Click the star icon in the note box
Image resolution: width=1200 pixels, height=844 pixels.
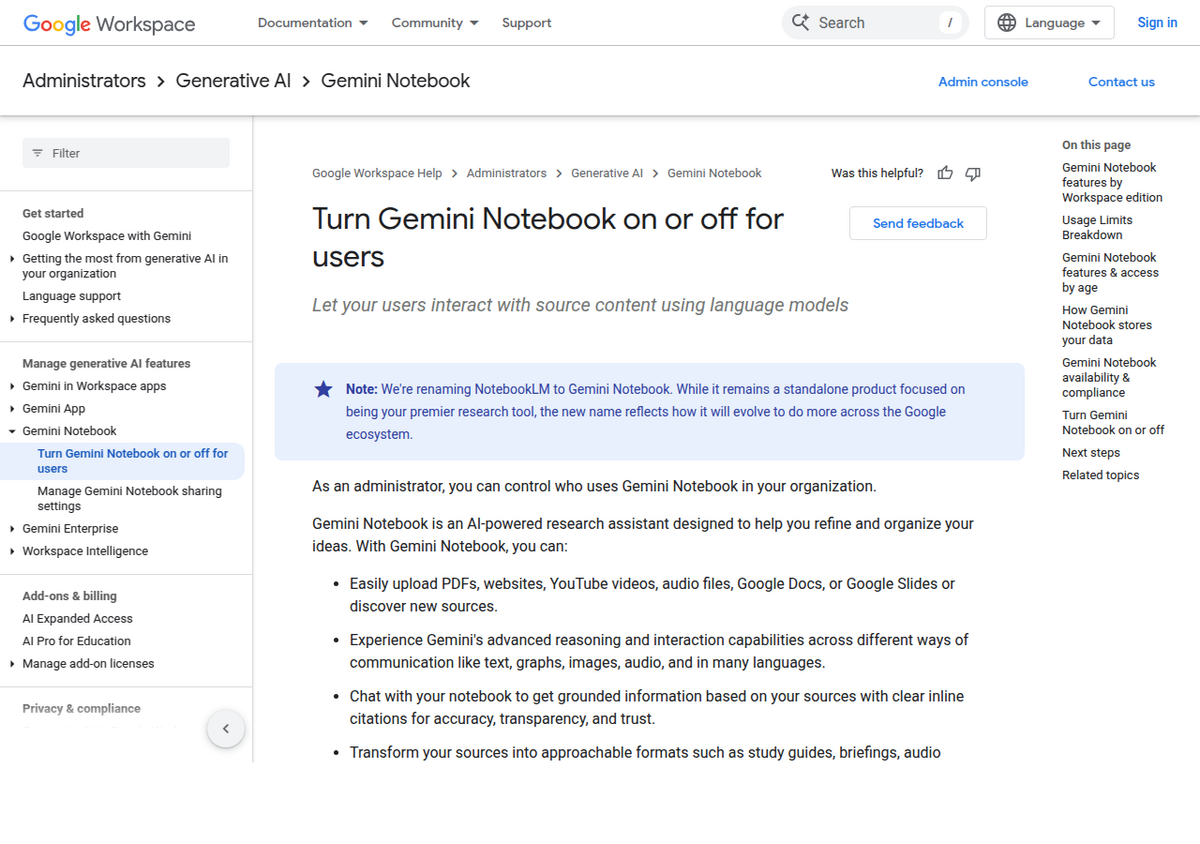click(323, 389)
